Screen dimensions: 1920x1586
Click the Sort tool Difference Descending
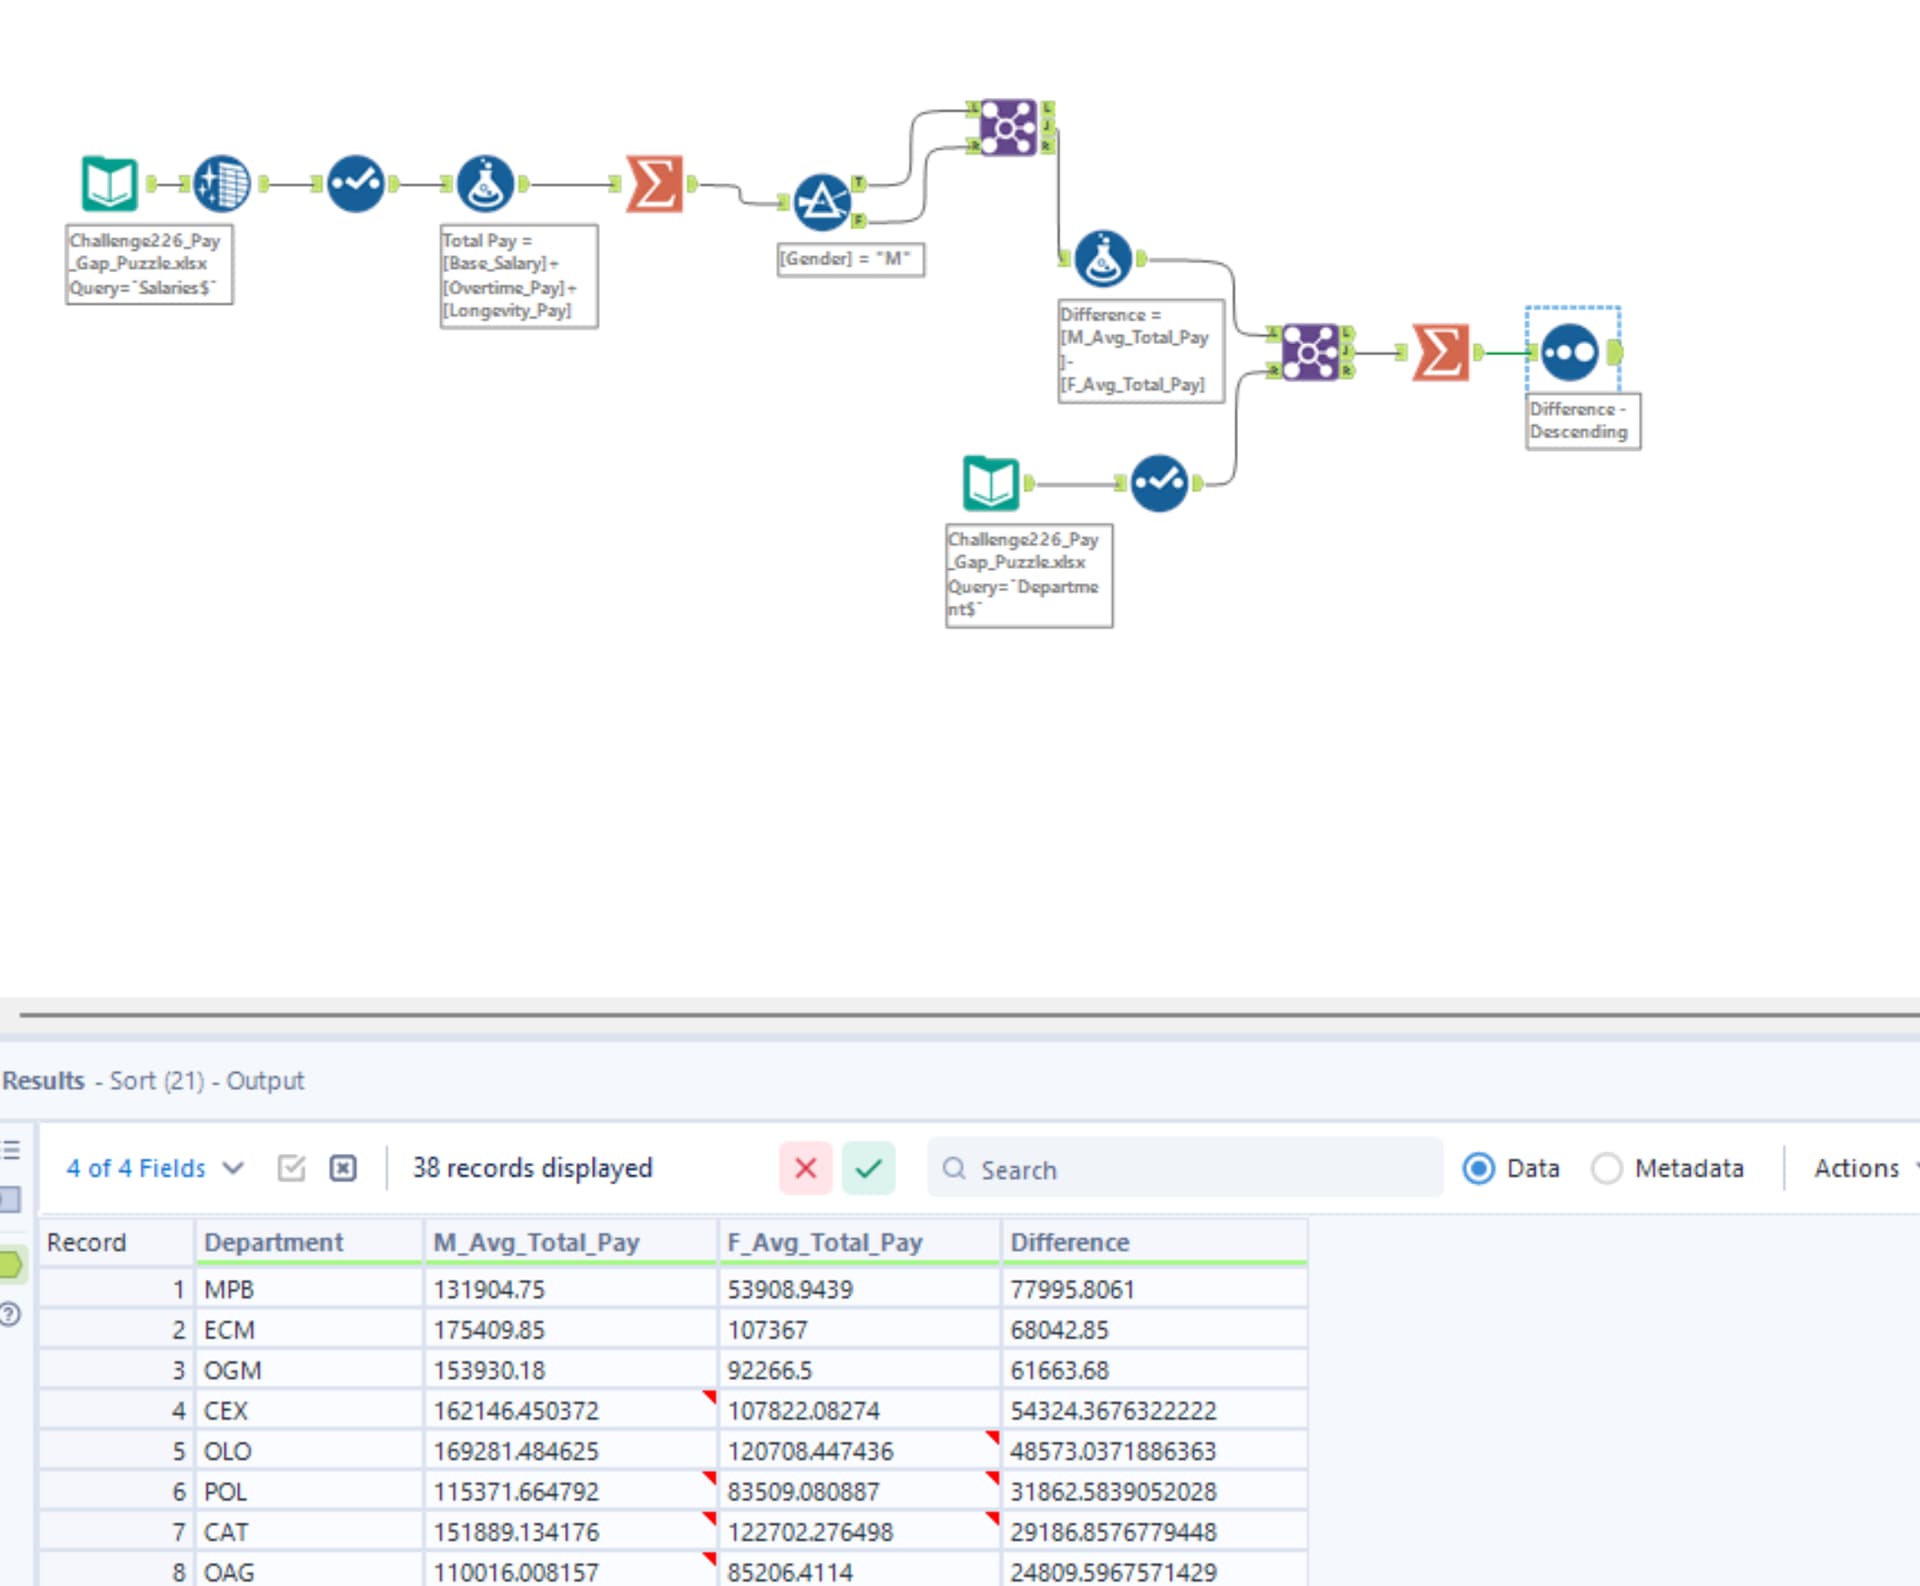coord(1570,352)
